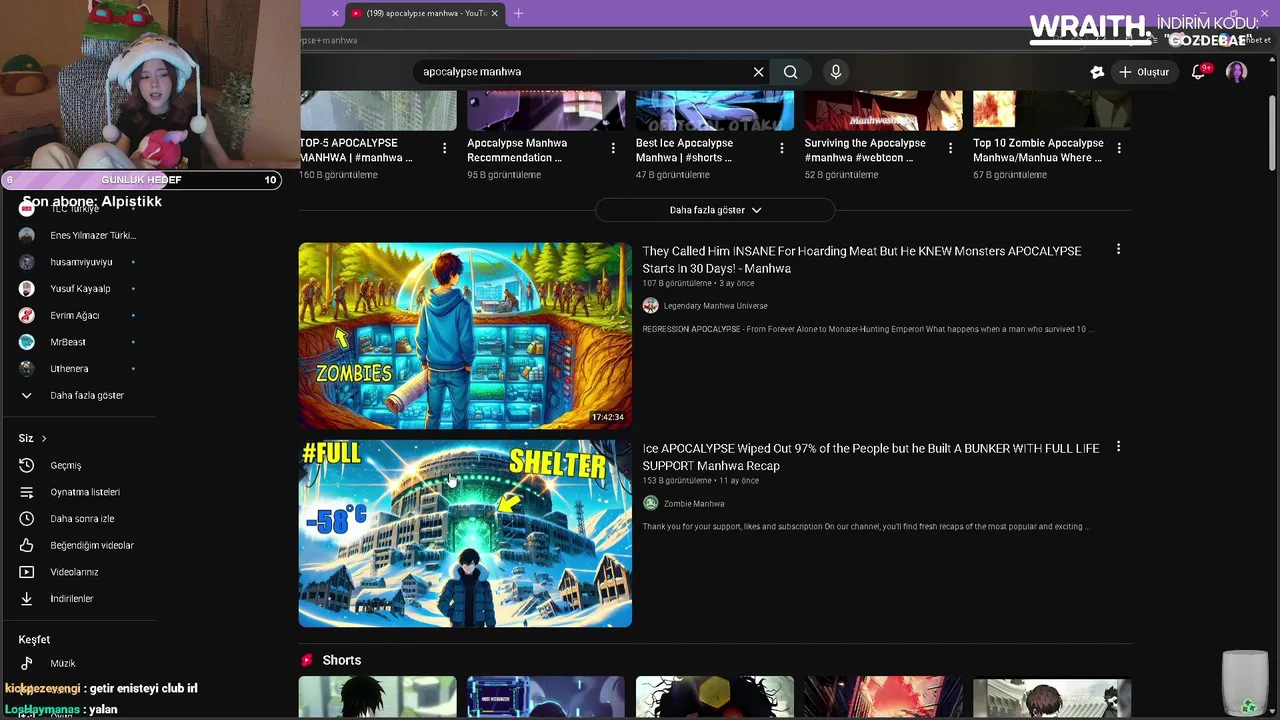
Task: Open Best Ice Apocalypse Manhwa short title
Action: [684, 150]
